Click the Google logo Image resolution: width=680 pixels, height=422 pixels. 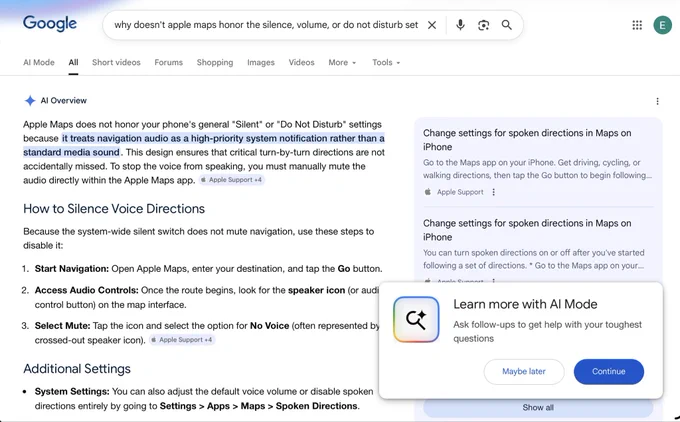(x=50, y=23)
